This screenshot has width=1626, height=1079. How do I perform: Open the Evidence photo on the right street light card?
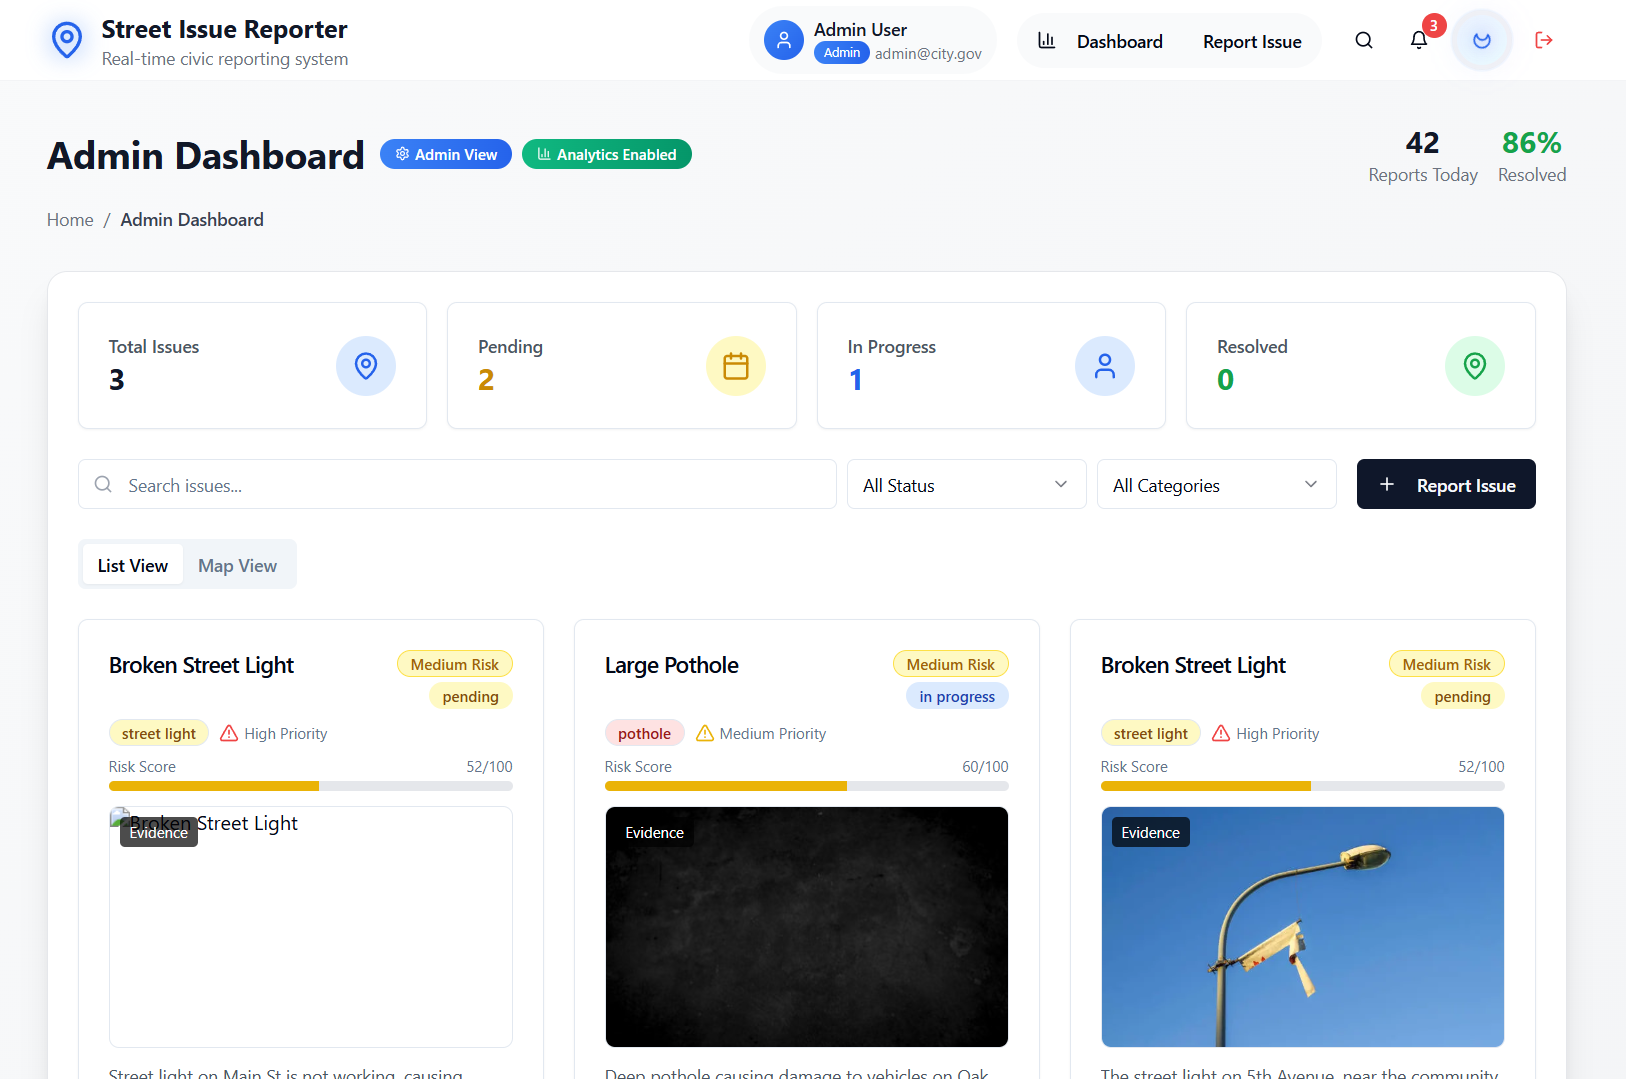1302,927
